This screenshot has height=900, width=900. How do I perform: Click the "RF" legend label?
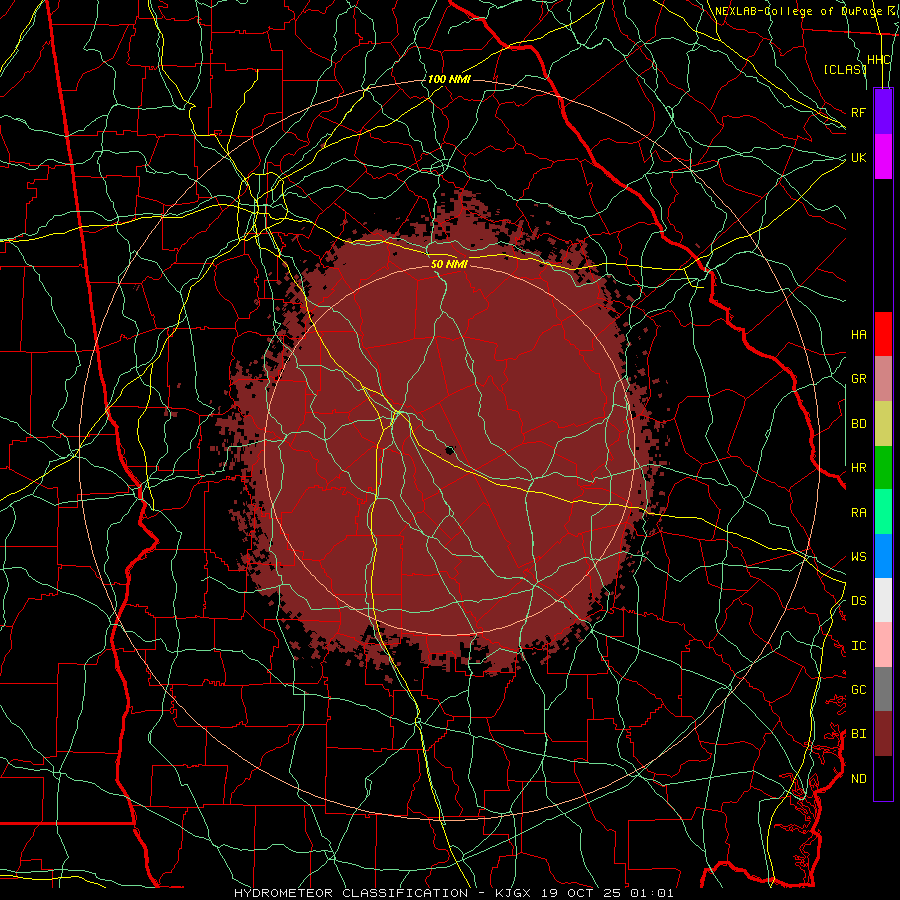[858, 112]
